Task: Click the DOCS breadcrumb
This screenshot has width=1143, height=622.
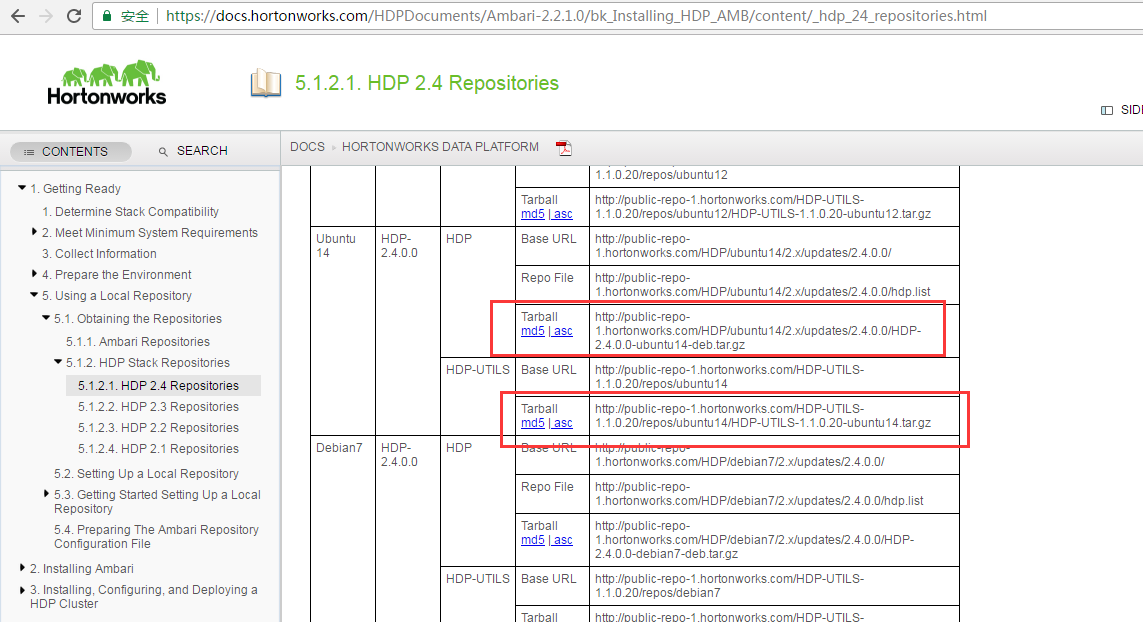Action: pyautogui.click(x=307, y=147)
